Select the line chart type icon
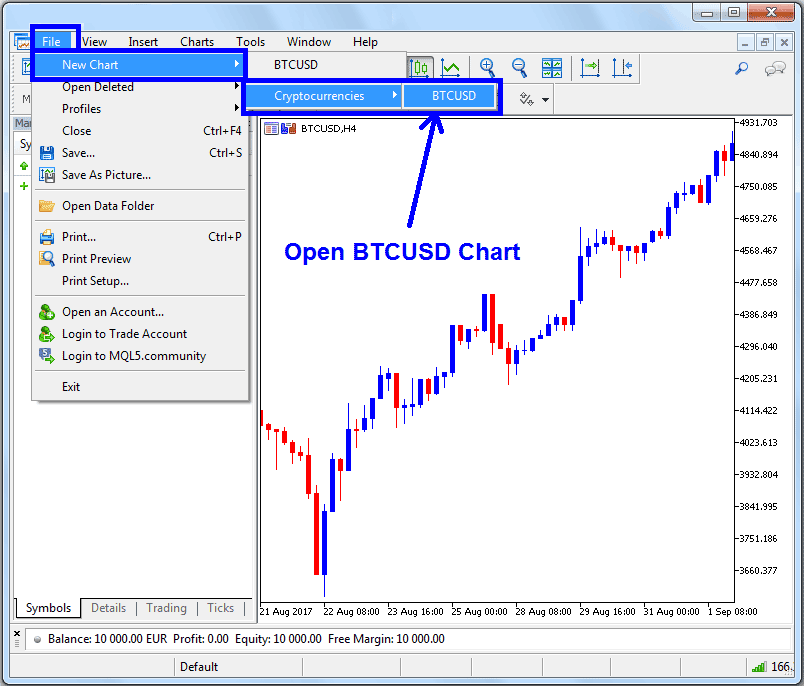 coord(451,68)
